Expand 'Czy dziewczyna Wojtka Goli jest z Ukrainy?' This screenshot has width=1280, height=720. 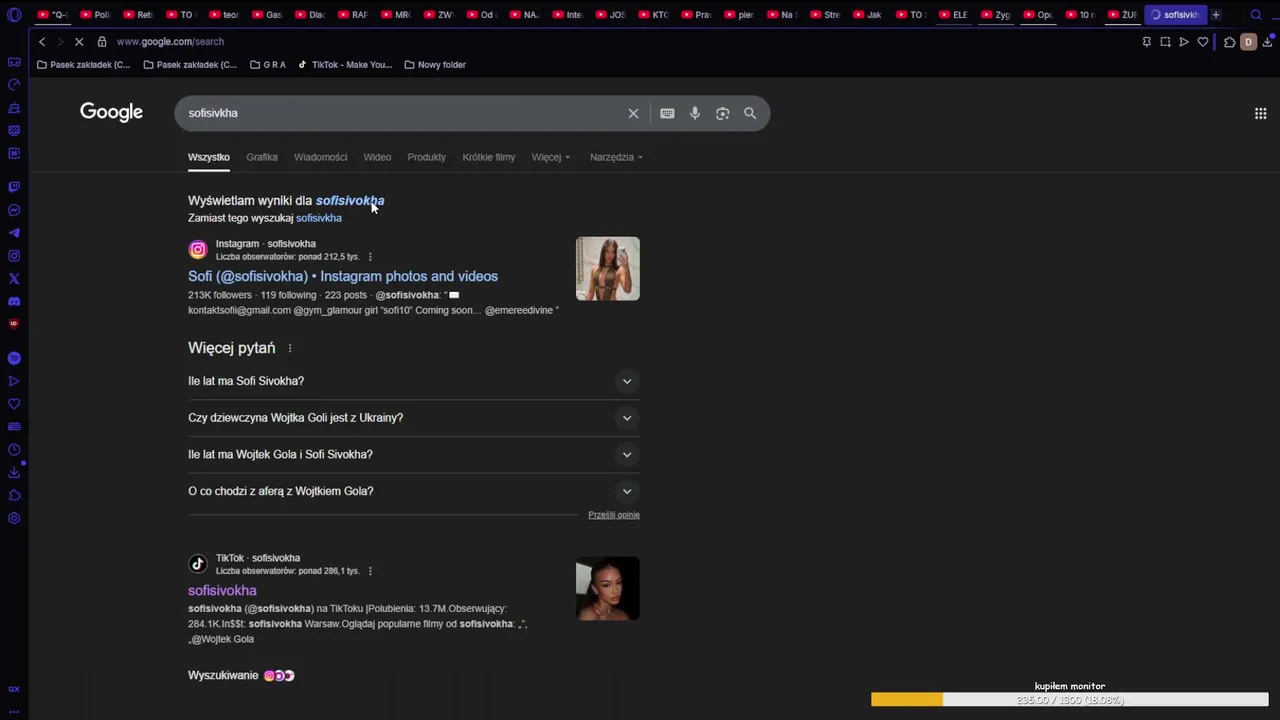click(x=414, y=418)
